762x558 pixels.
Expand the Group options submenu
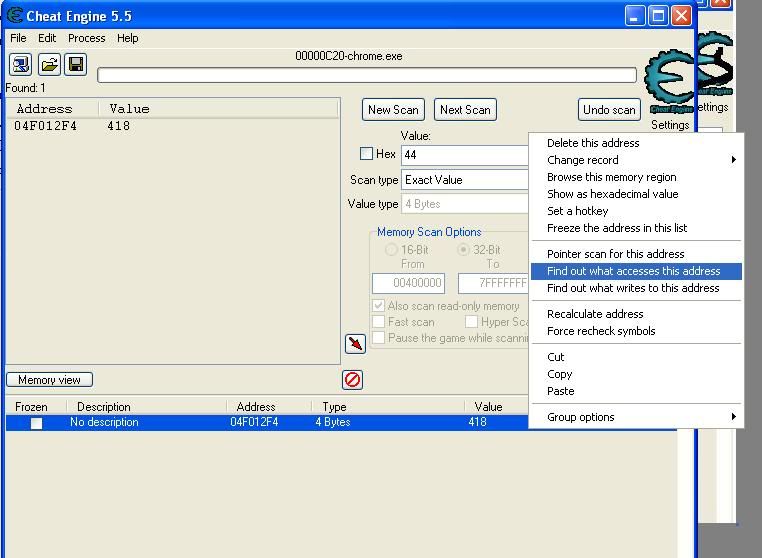(x=637, y=417)
